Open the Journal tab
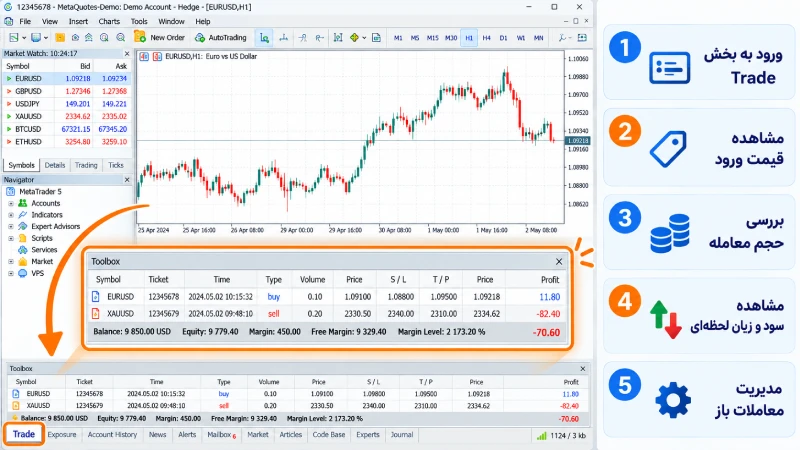Image resolution: width=800 pixels, height=450 pixels. coord(402,435)
